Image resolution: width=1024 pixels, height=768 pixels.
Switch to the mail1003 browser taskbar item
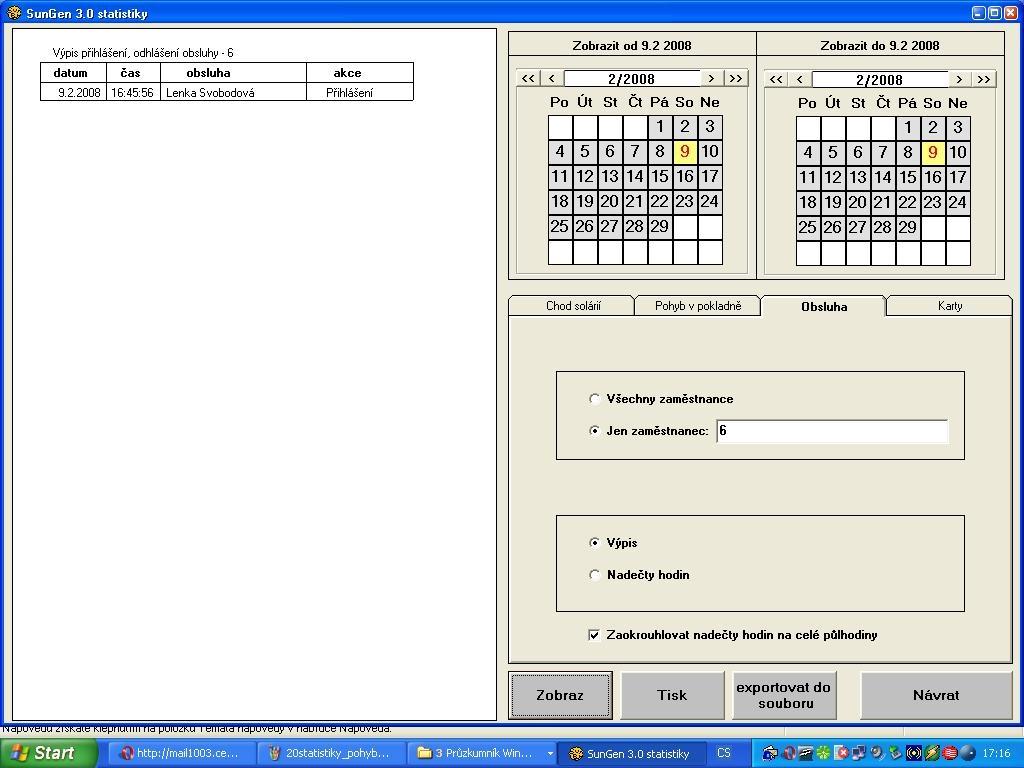point(180,753)
